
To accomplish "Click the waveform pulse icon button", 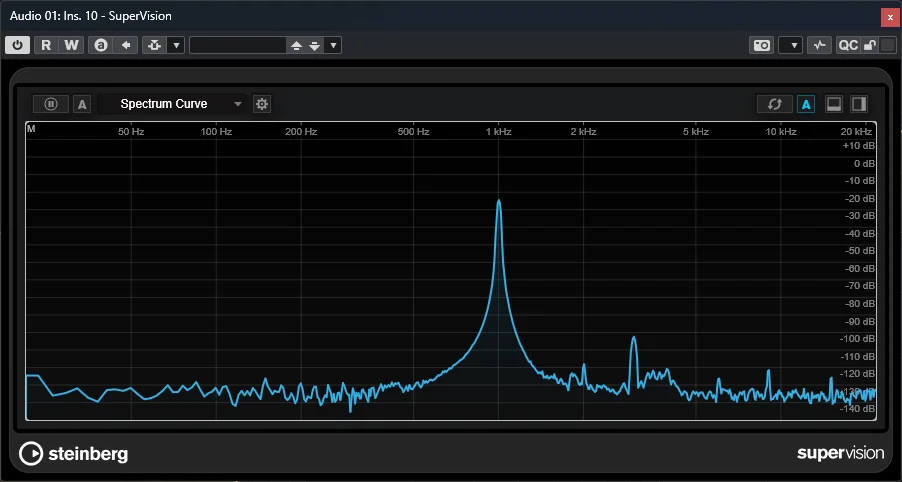I will 819,45.
